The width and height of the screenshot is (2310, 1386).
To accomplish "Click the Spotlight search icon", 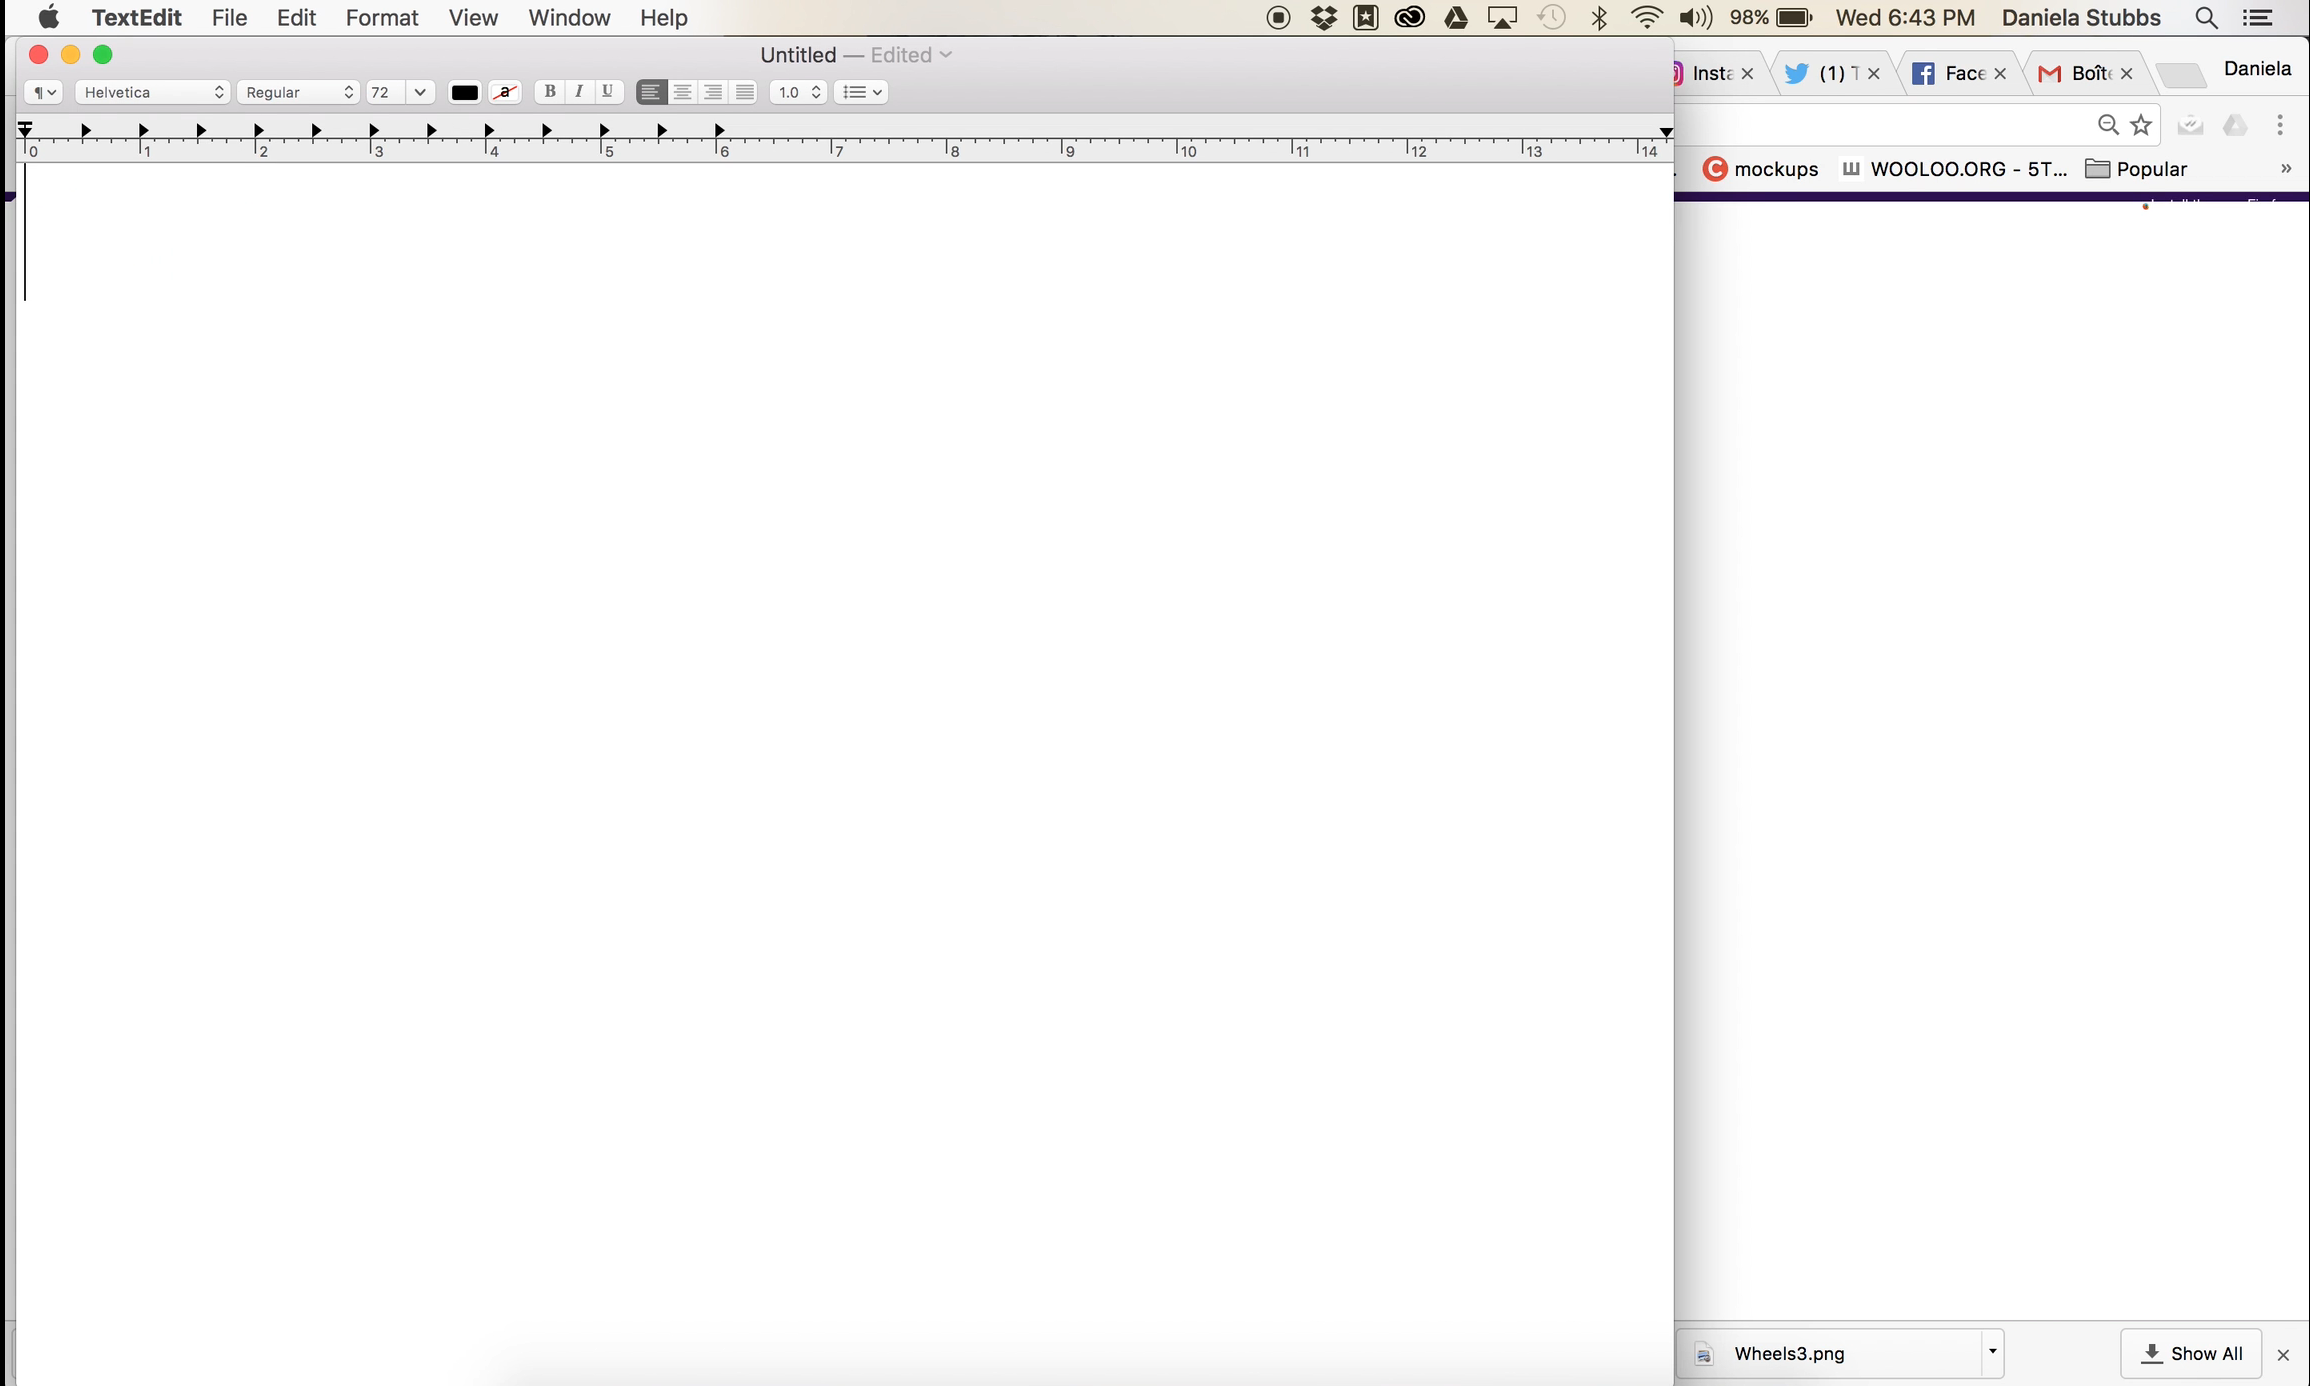I will click(x=2206, y=18).
